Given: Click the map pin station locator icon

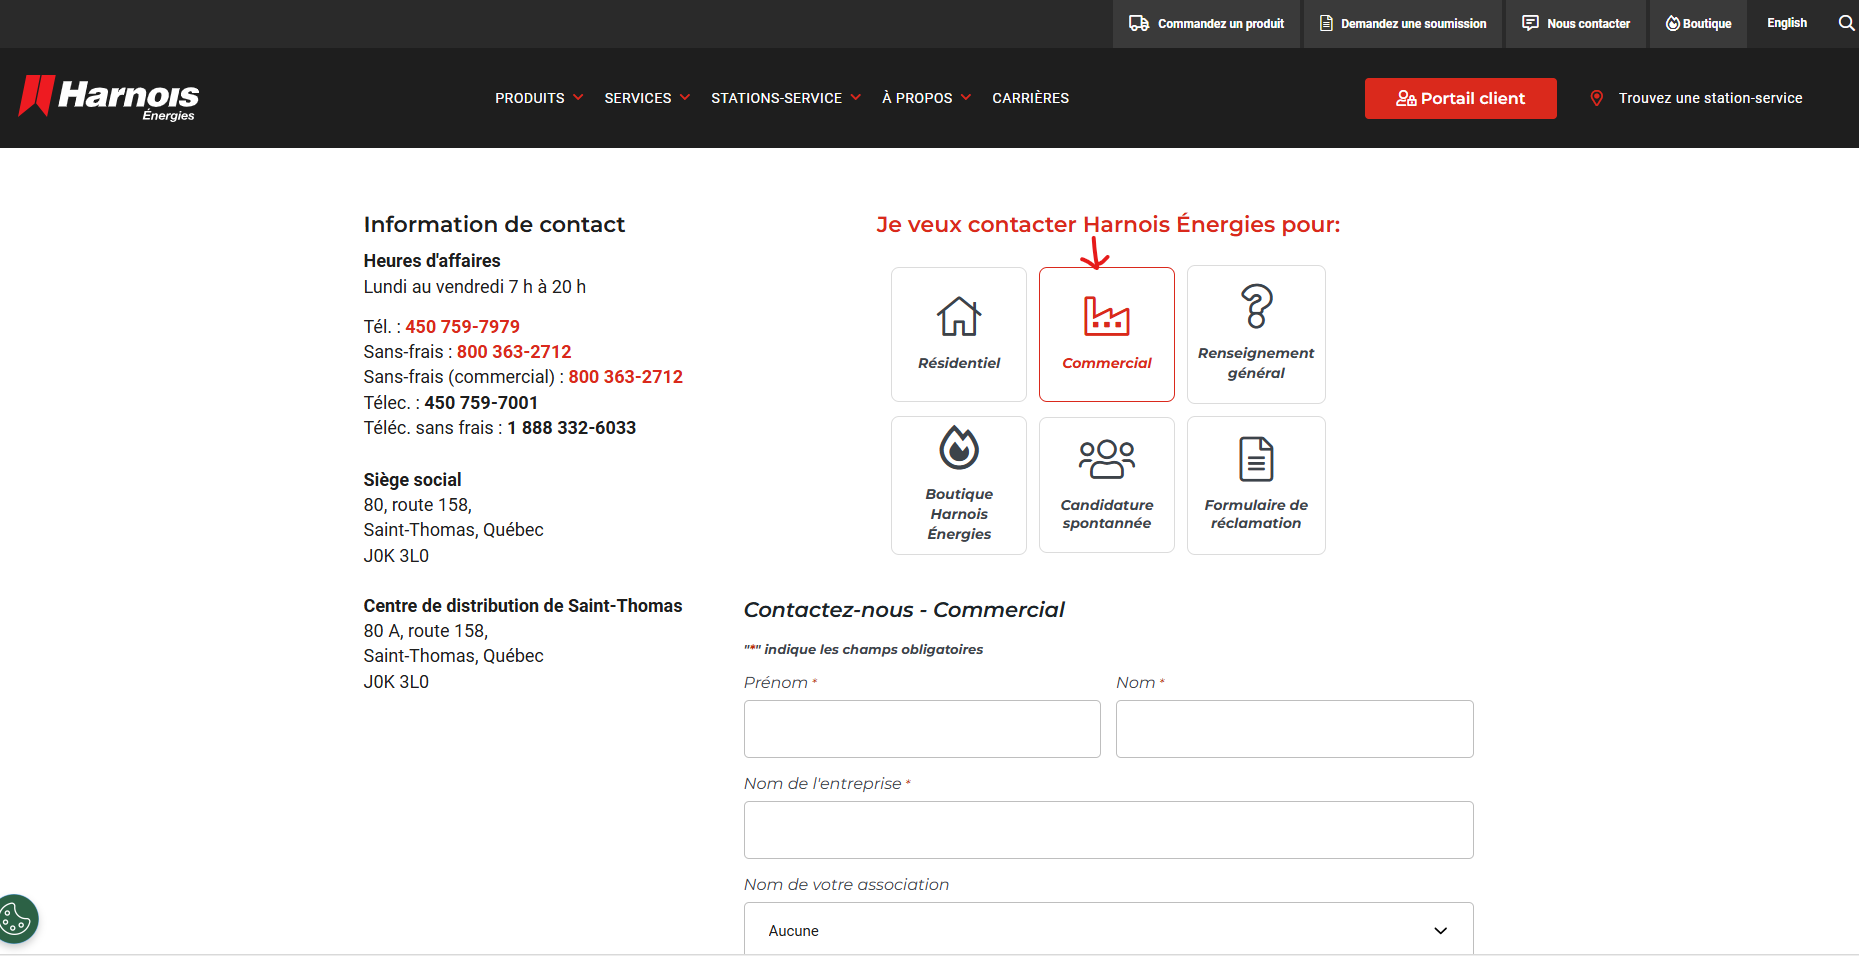Looking at the screenshot, I should pyautogui.click(x=1597, y=98).
